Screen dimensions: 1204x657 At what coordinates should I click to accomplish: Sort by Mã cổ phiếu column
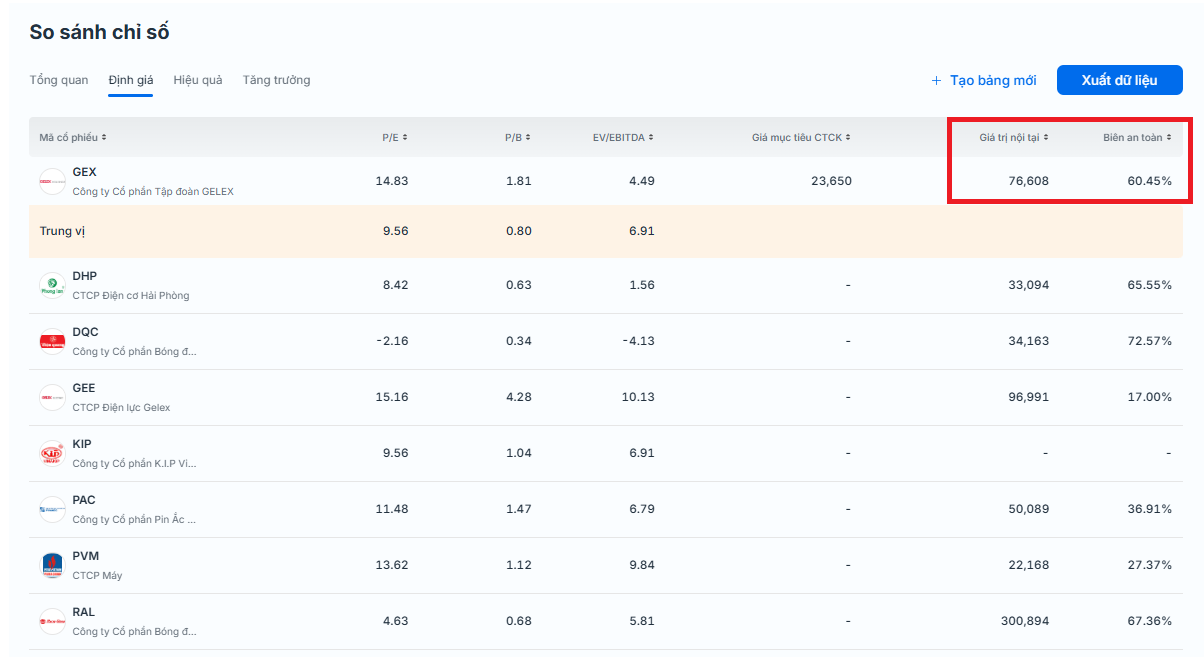pos(73,137)
